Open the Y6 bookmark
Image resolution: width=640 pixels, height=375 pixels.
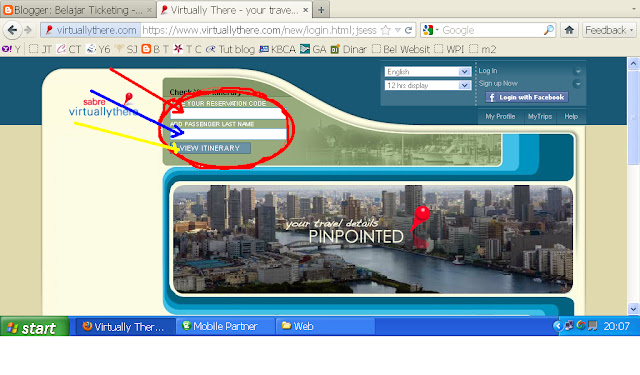(x=98, y=49)
